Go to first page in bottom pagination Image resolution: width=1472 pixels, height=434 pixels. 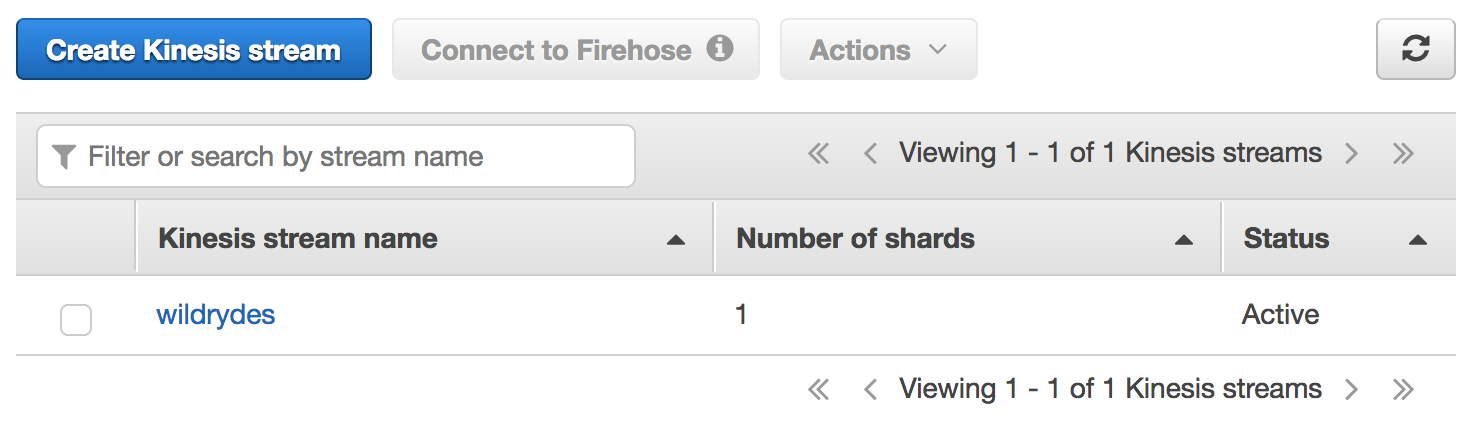(819, 390)
